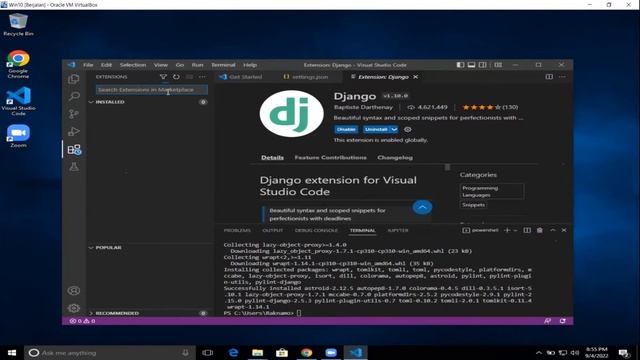The height and width of the screenshot is (360, 640).
Task: Open the View menu
Action: click(161, 65)
